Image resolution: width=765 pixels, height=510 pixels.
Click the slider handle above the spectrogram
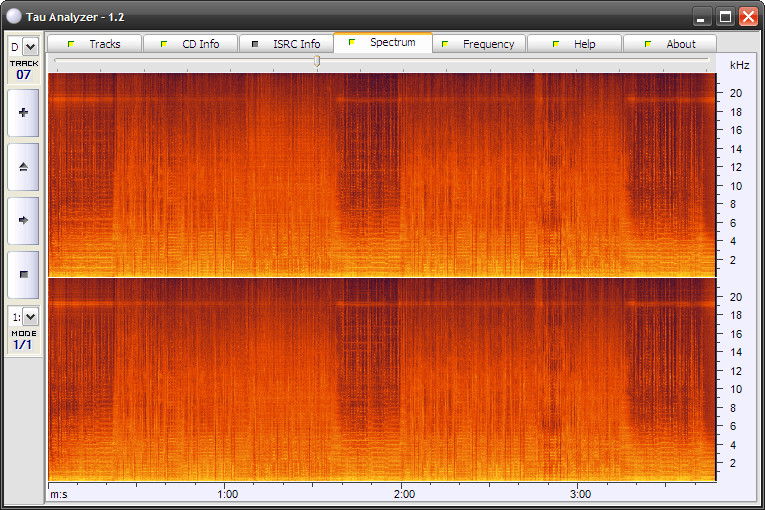point(317,61)
